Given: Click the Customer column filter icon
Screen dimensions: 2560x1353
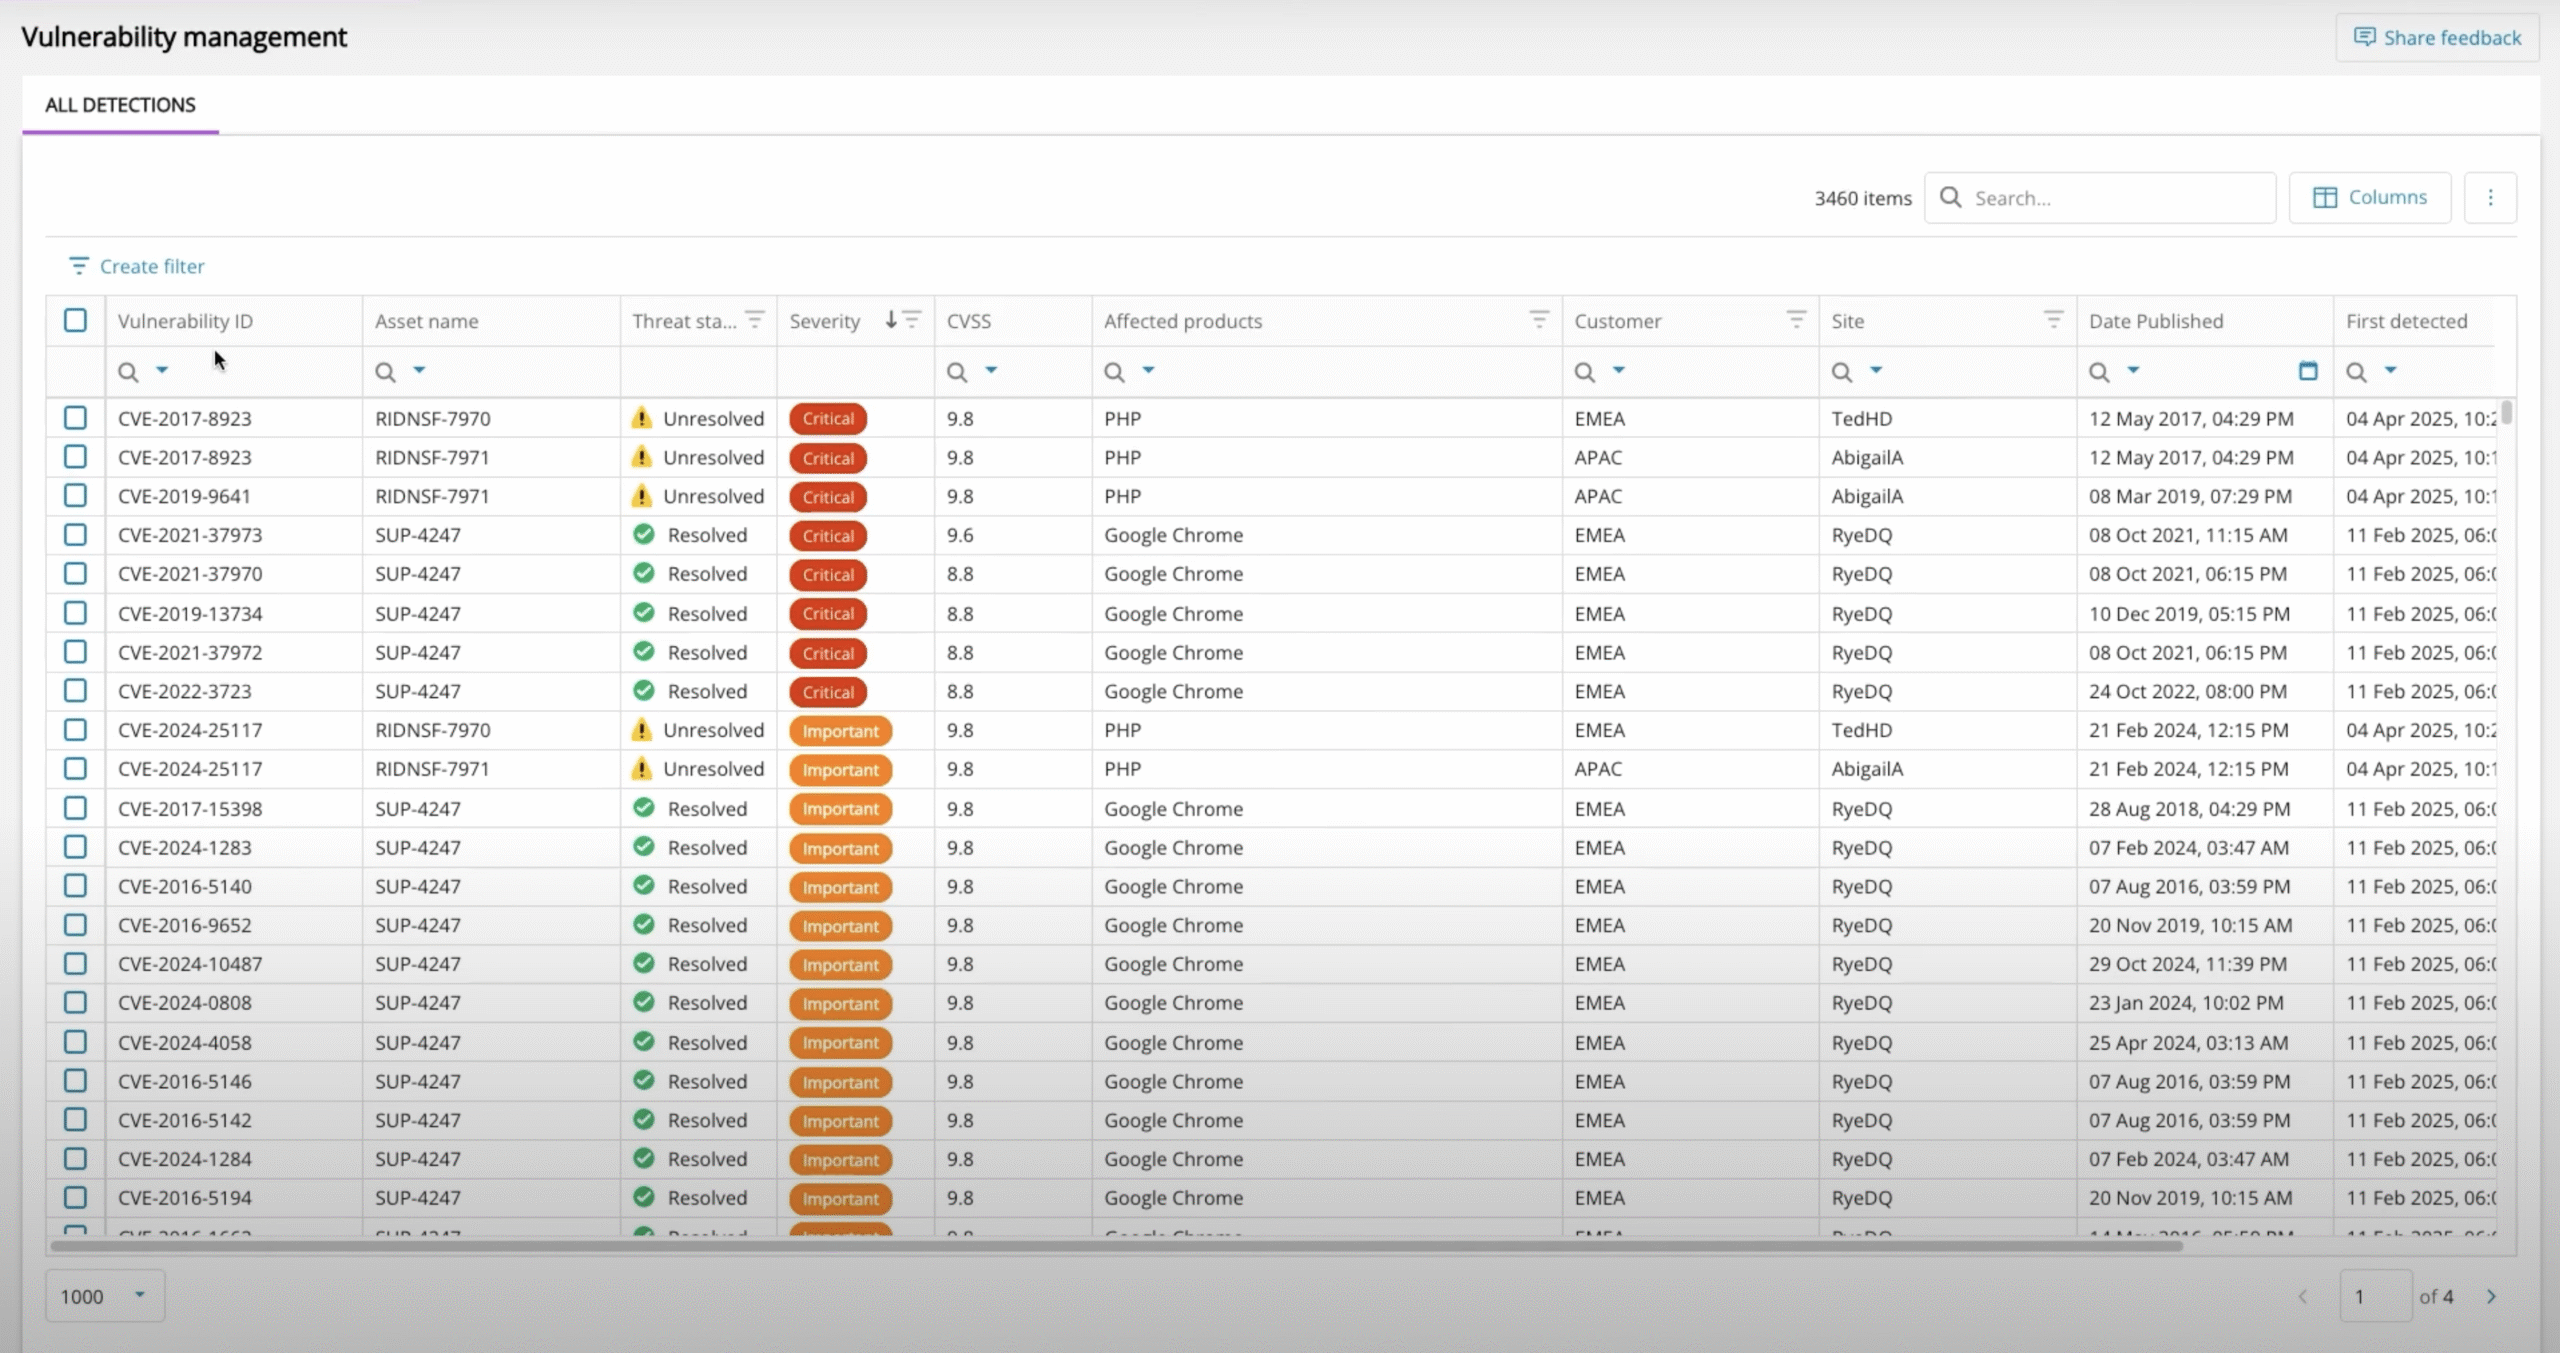Looking at the screenshot, I should 1796,320.
